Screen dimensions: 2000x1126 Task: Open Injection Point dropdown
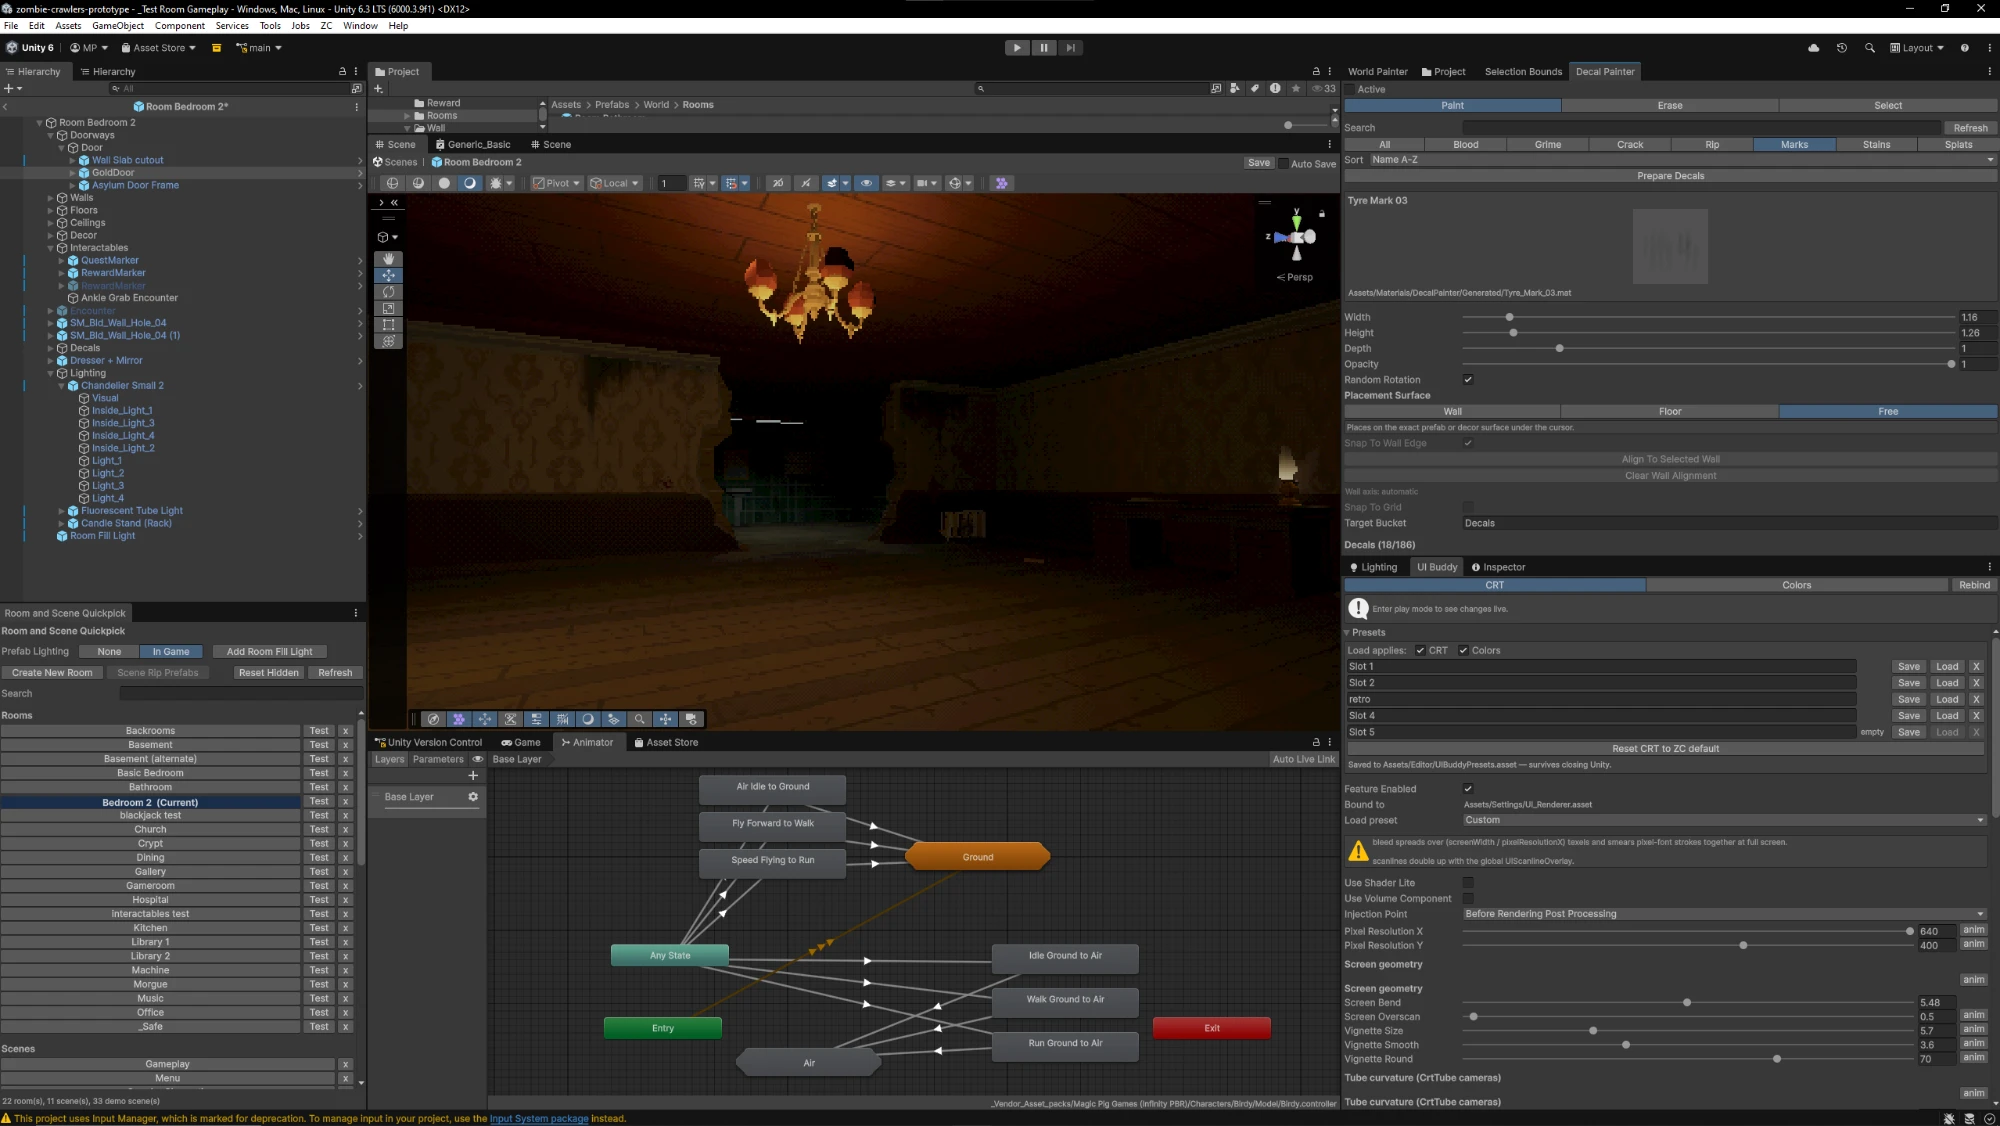point(1724,914)
